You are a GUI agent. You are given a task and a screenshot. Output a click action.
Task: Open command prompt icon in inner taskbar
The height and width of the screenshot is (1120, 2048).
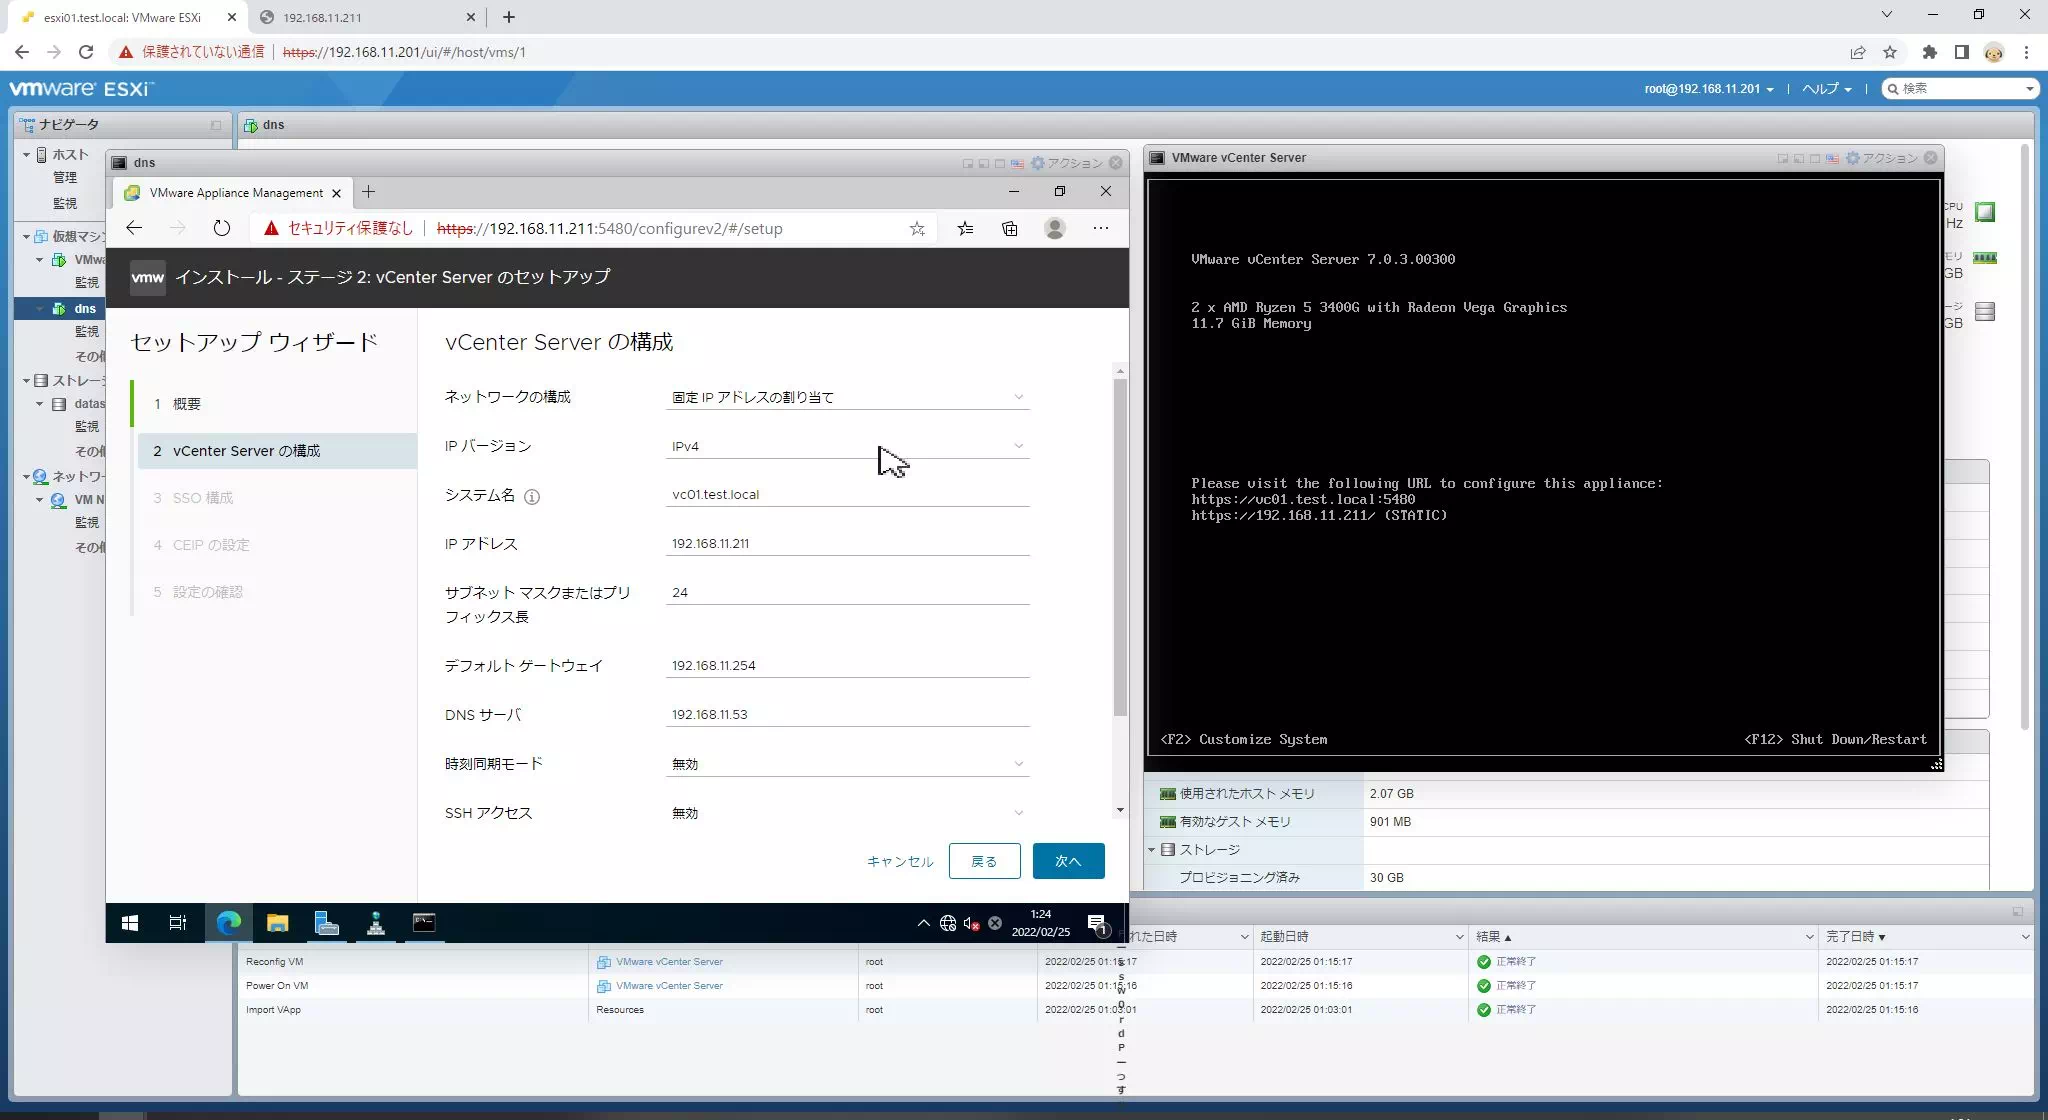click(x=424, y=923)
